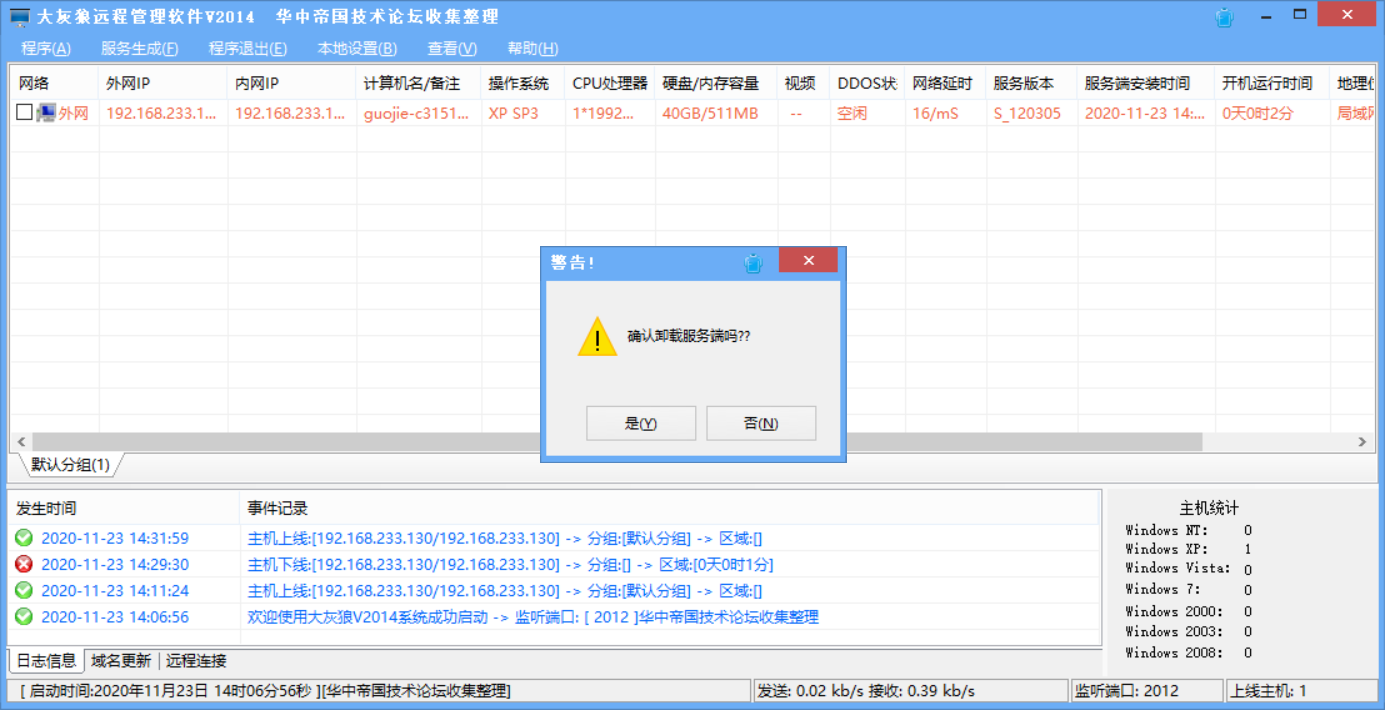Sort by the 操作系统 column header
The width and height of the screenshot is (1385, 710).
[x=523, y=84]
